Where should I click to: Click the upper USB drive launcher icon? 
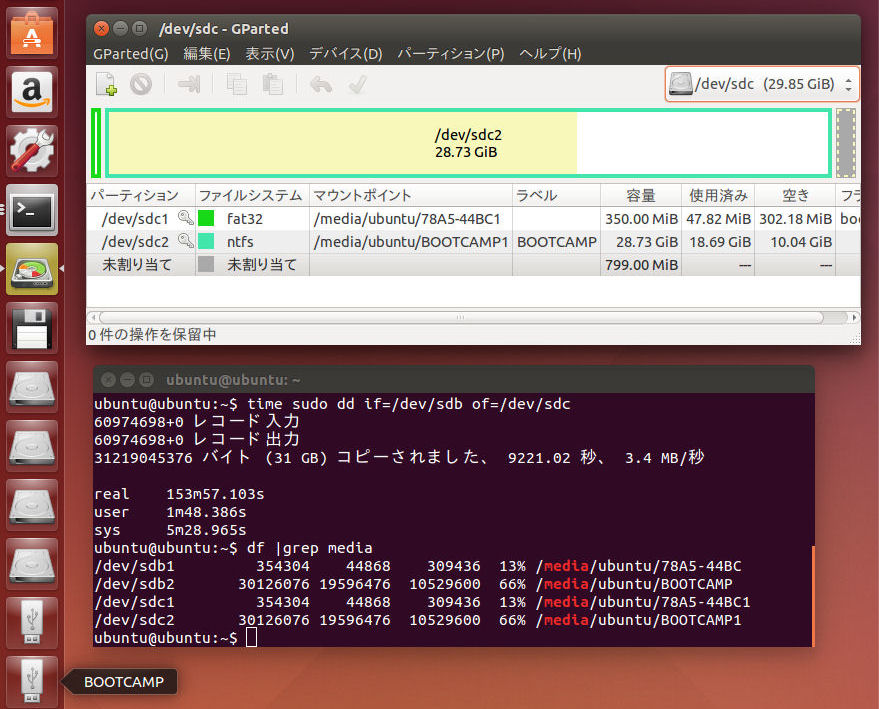pos(32,624)
